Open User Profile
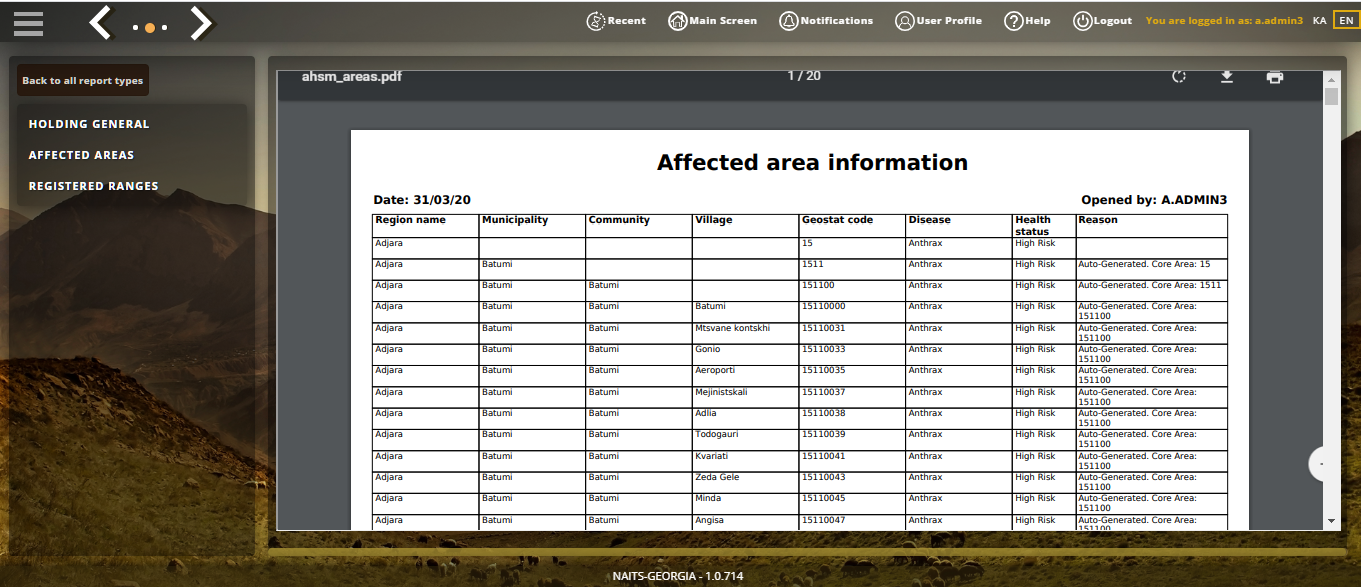This screenshot has height=587, width=1361. point(938,21)
